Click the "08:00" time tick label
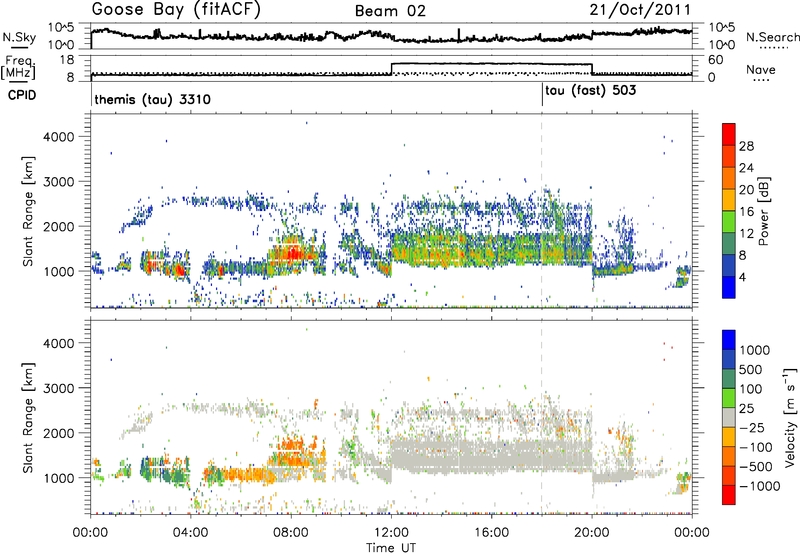Image resolution: width=800 pixels, height=554 pixels. pyautogui.click(x=291, y=533)
